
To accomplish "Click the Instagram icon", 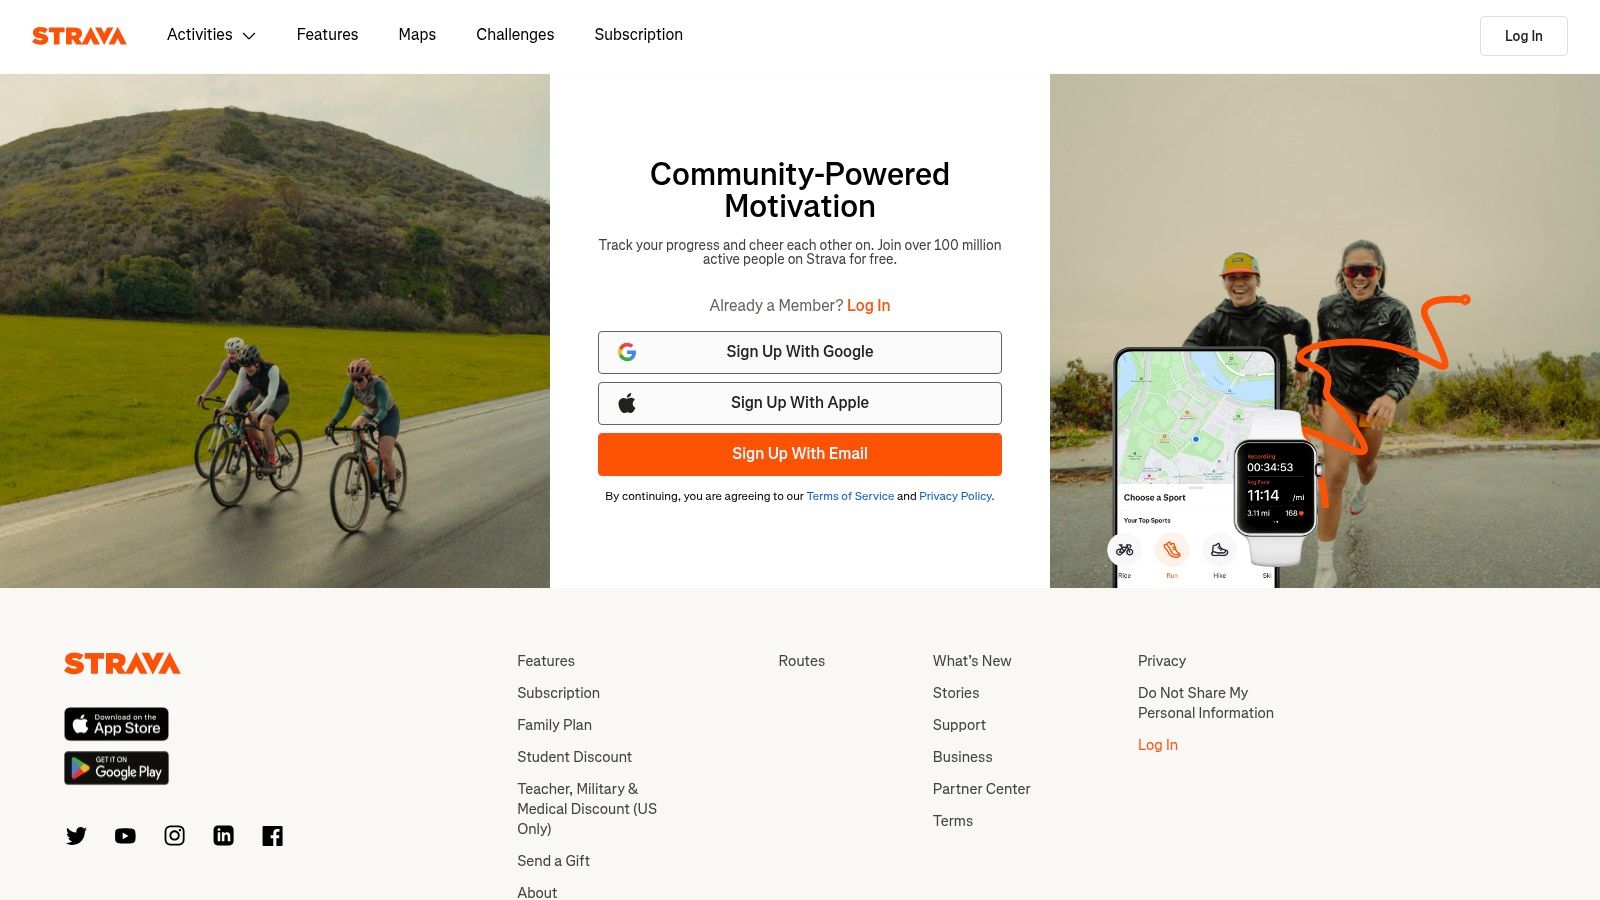I will pos(174,836).
